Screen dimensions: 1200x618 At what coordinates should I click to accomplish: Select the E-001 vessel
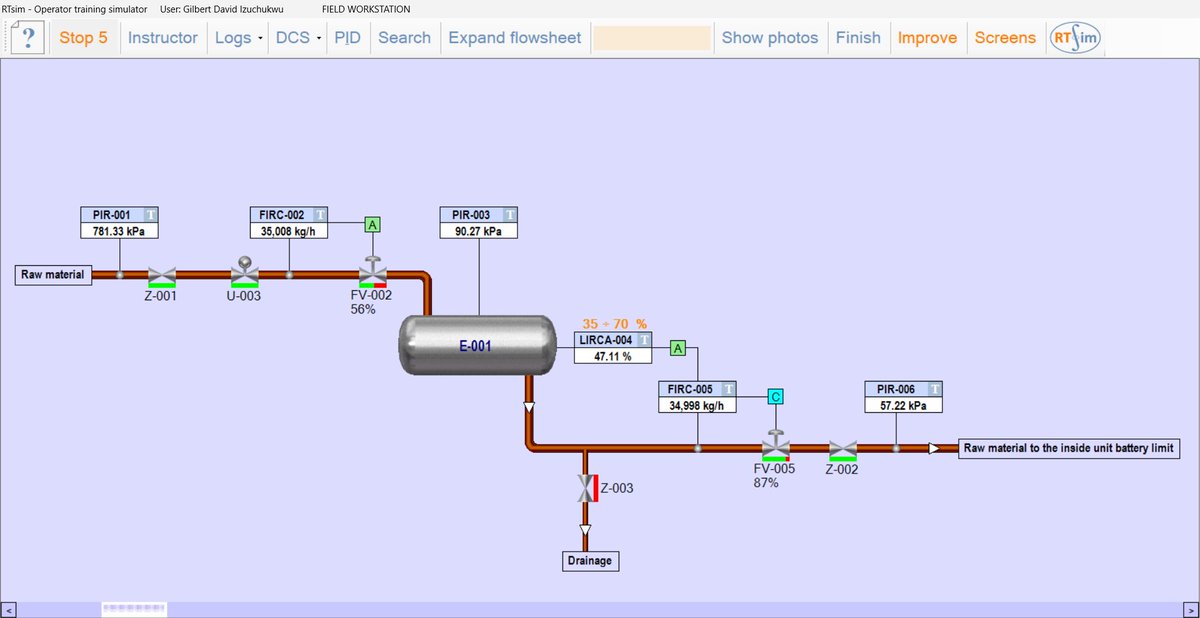pos(477,346)
